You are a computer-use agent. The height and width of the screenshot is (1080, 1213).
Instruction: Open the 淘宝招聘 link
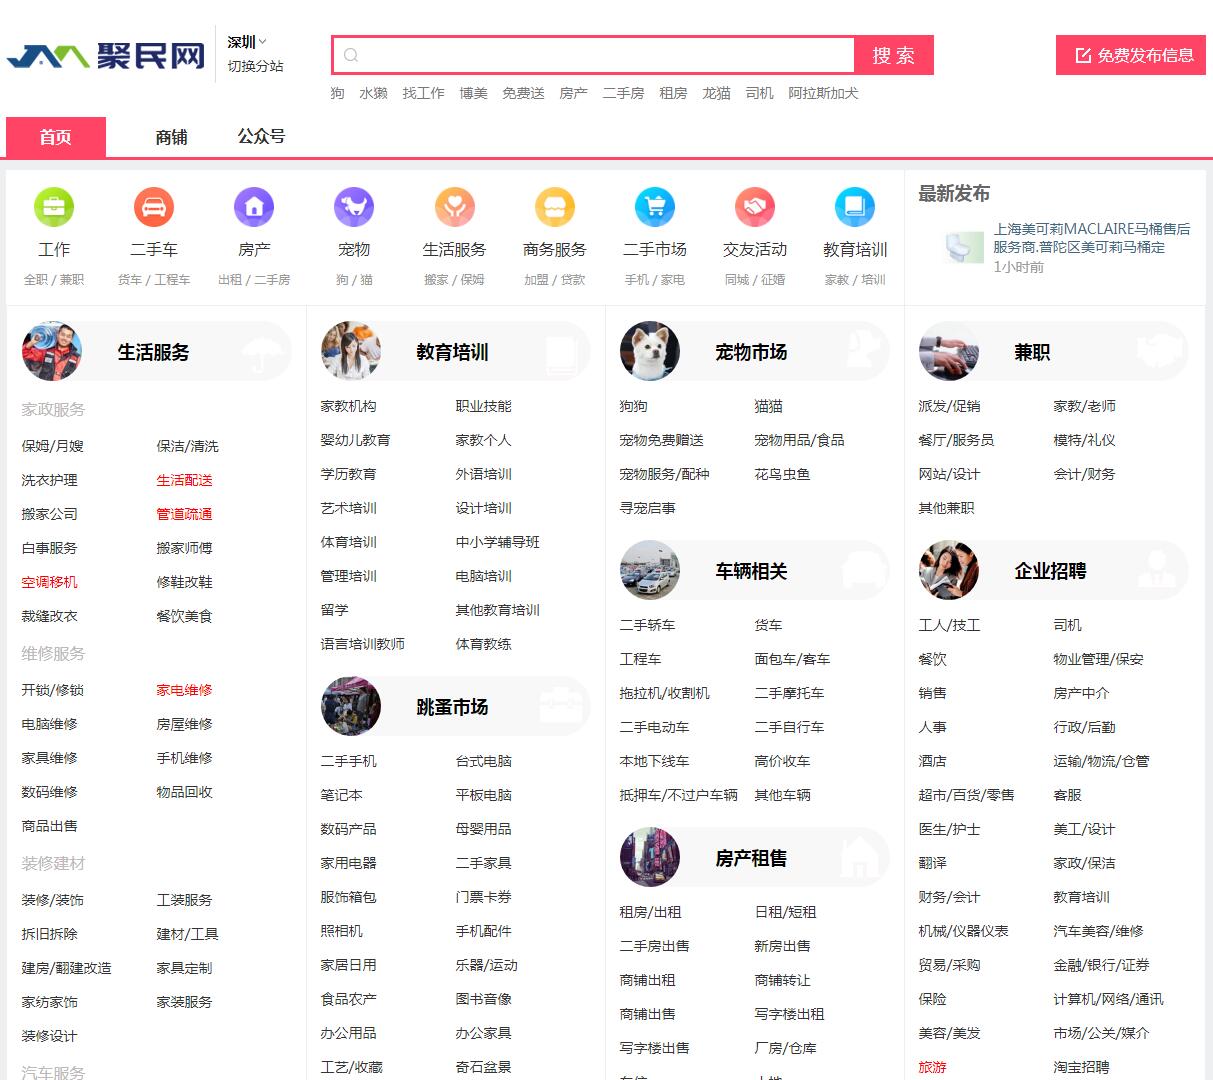click(1081, 1067)
